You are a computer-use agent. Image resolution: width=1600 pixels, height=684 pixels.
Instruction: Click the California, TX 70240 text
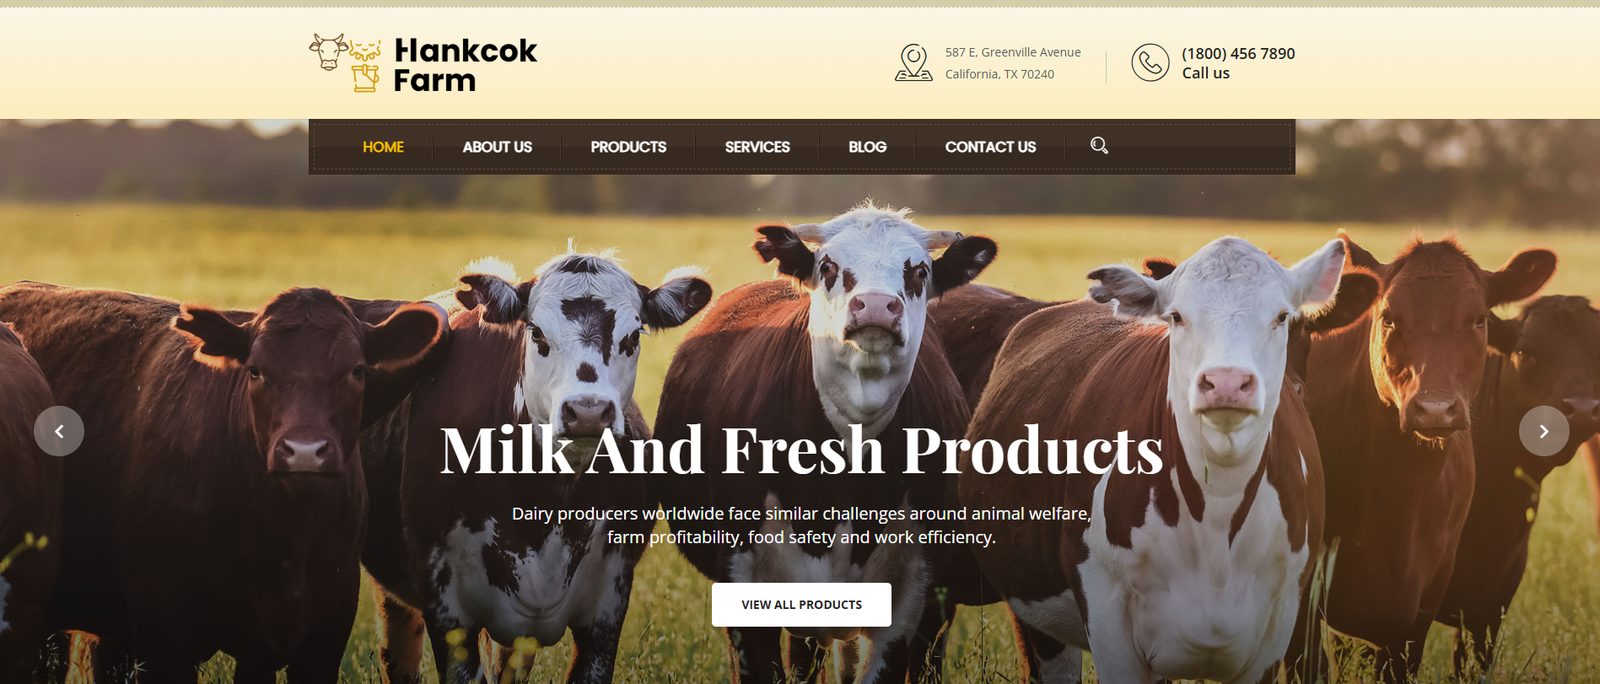coord(999,74)
